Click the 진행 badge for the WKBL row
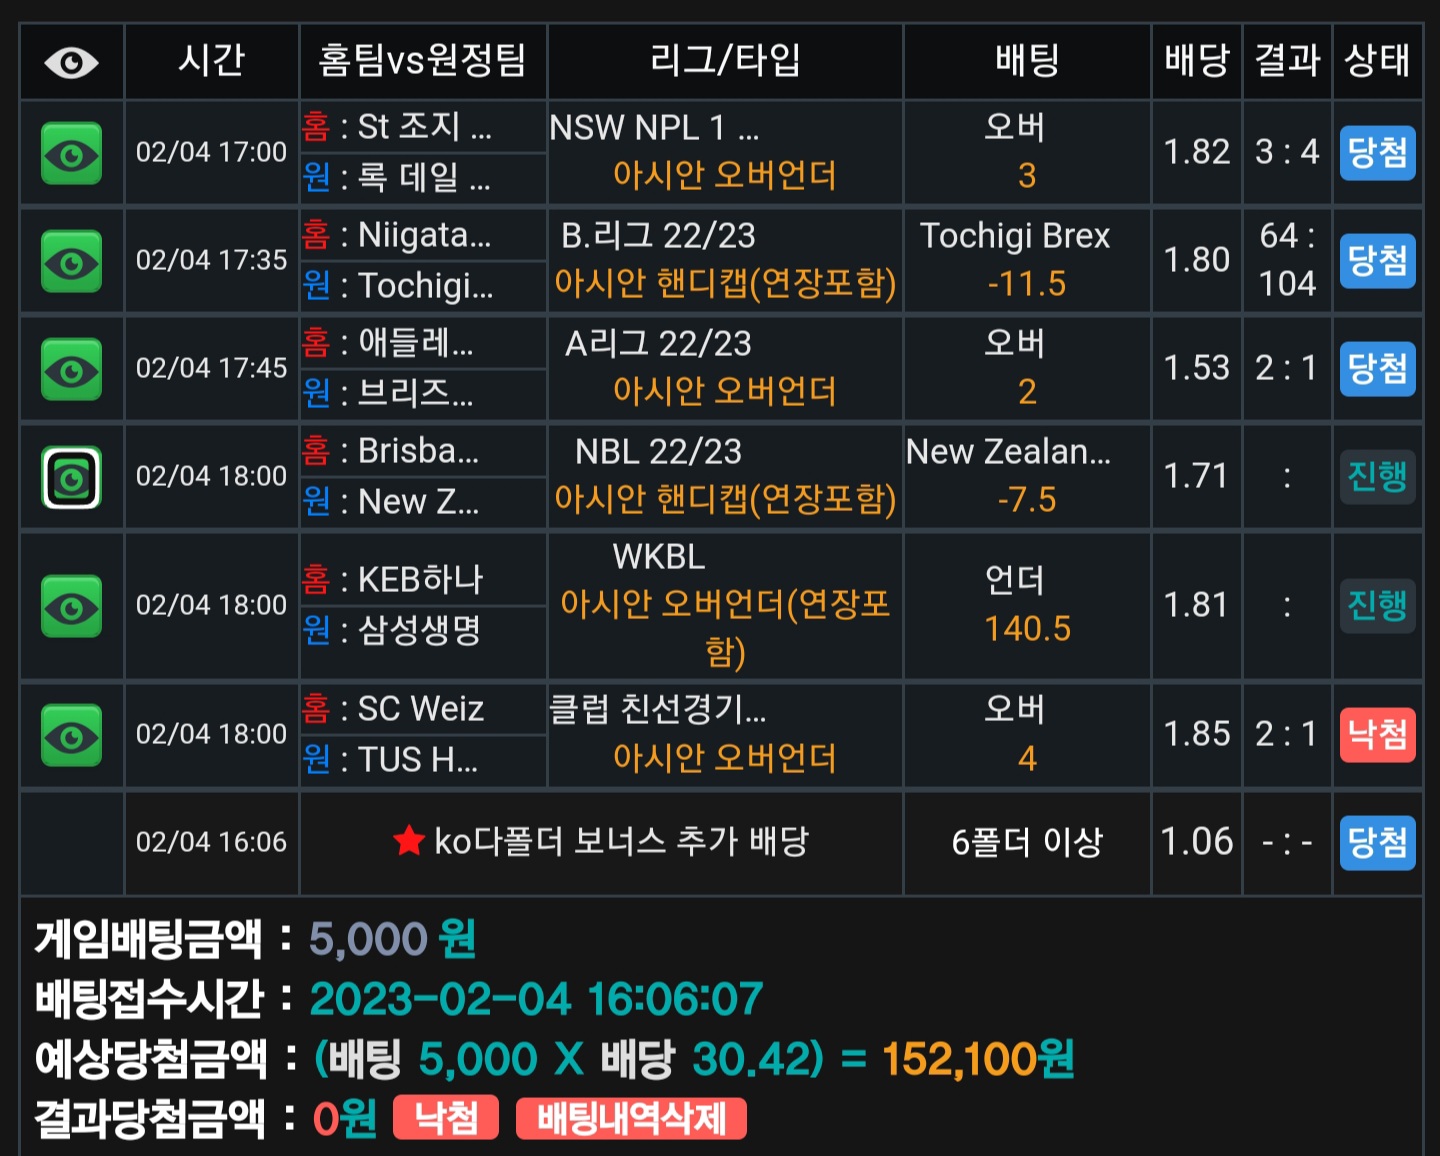 click(x=1377, y=606)
